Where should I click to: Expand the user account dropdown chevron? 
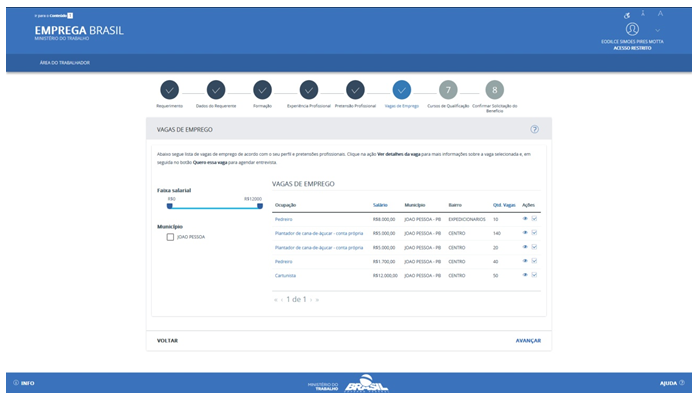pos(659,29)
